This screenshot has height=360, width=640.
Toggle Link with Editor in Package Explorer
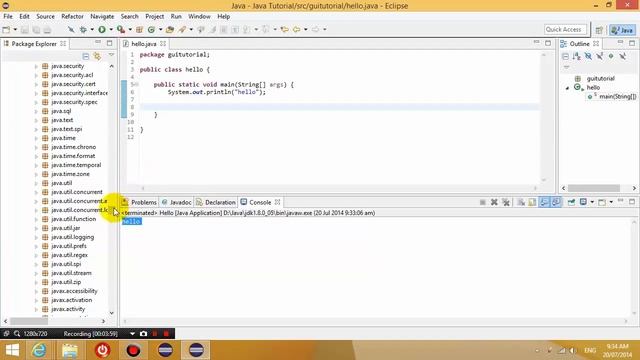[x=97, y=56]
